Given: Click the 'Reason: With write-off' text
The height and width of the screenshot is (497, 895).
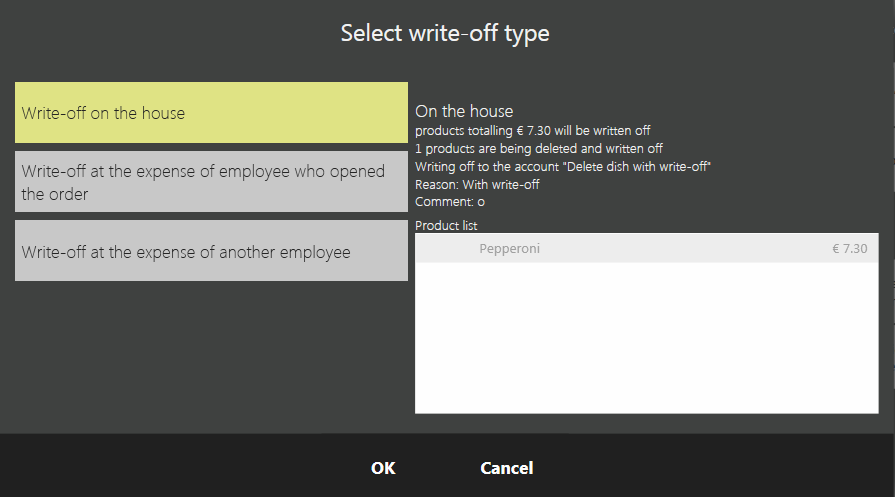Looking at the screenshot, I should click(477, 184).
